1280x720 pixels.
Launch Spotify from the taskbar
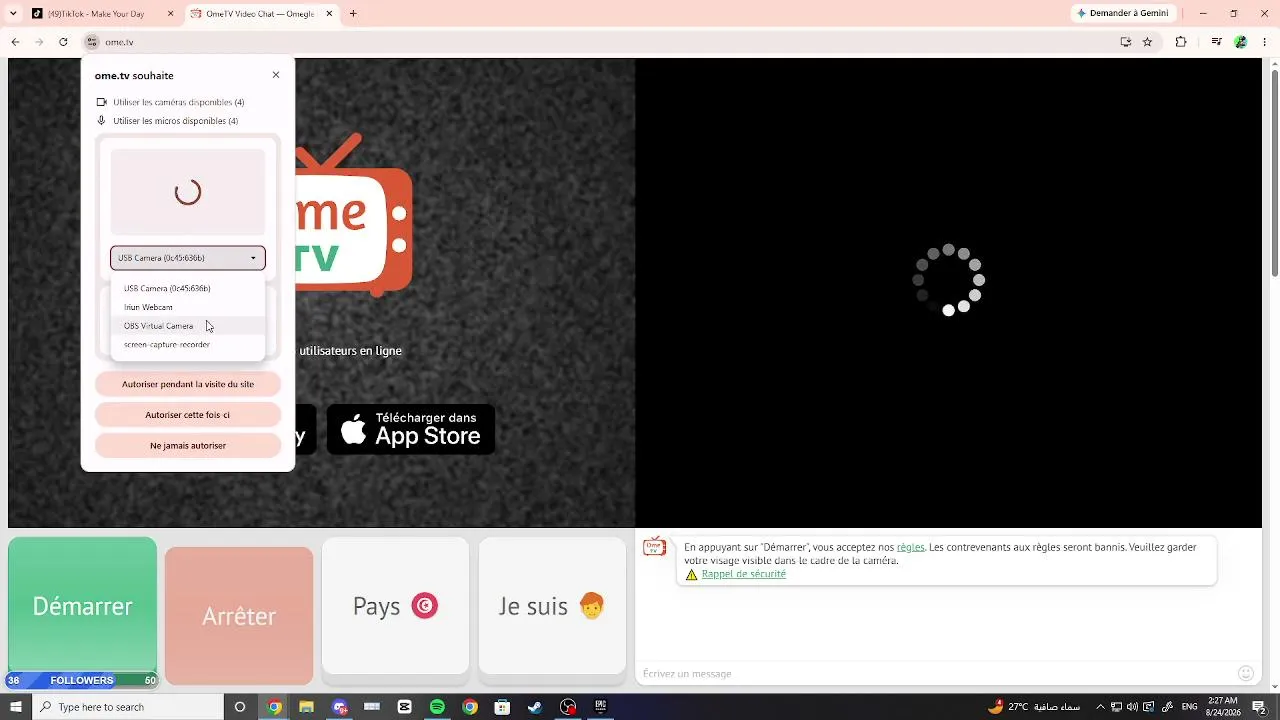pos(437,707)
